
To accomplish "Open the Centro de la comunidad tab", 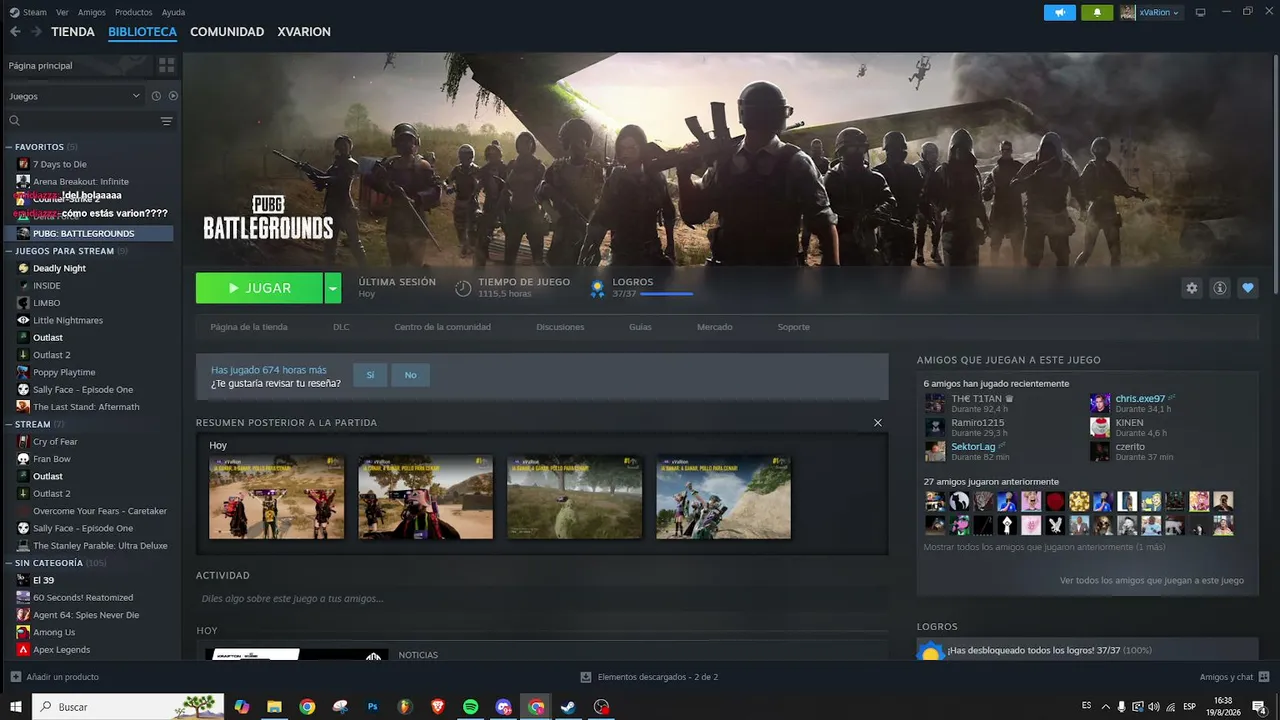I will coord(442,327).
